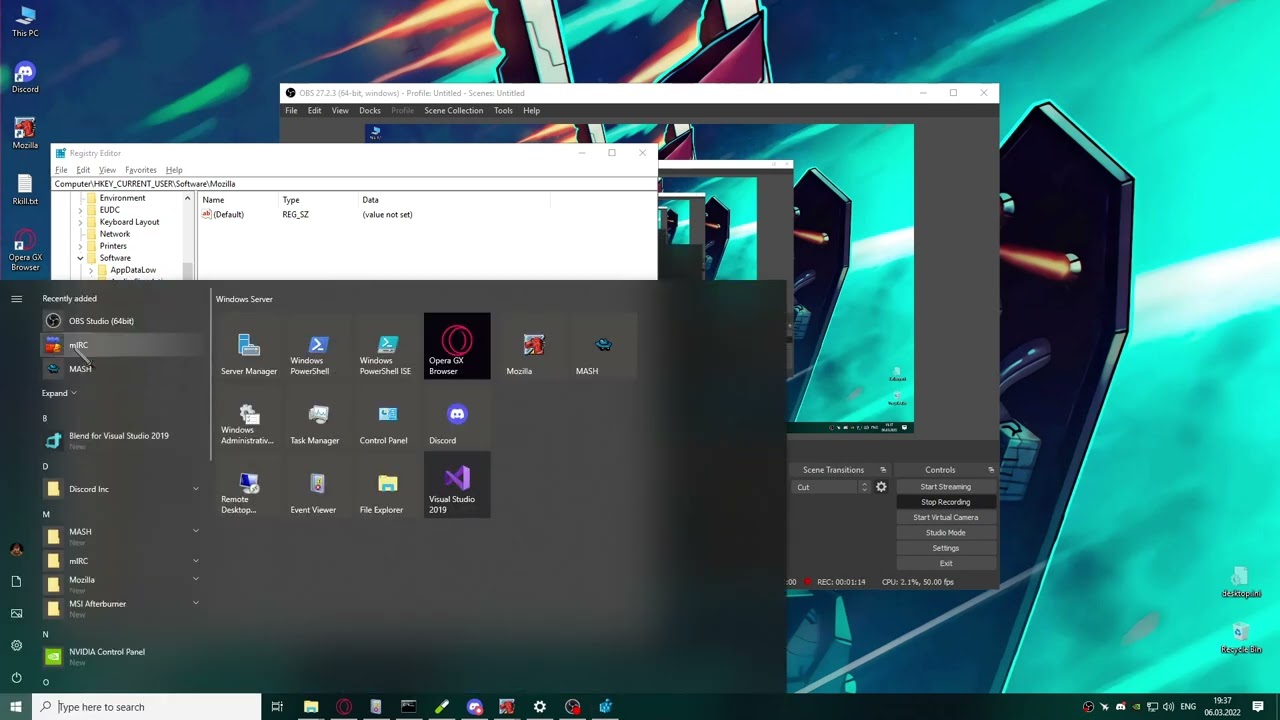This screenshot has width=1280, height=720.
Task: Open File Explorer from the taskbar
Action: pyautogui.click(x=311, y=707)
